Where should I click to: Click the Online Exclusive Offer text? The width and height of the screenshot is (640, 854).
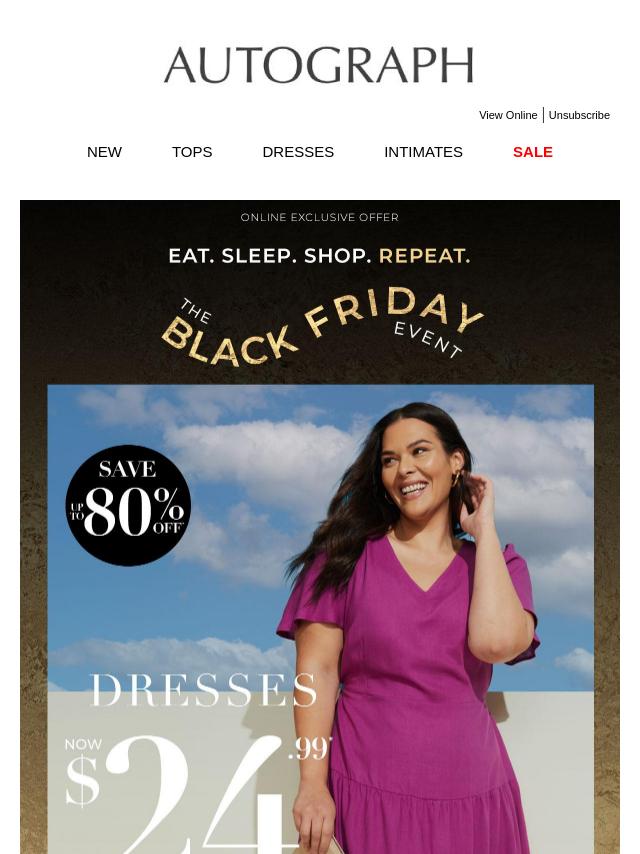(320, 217)
